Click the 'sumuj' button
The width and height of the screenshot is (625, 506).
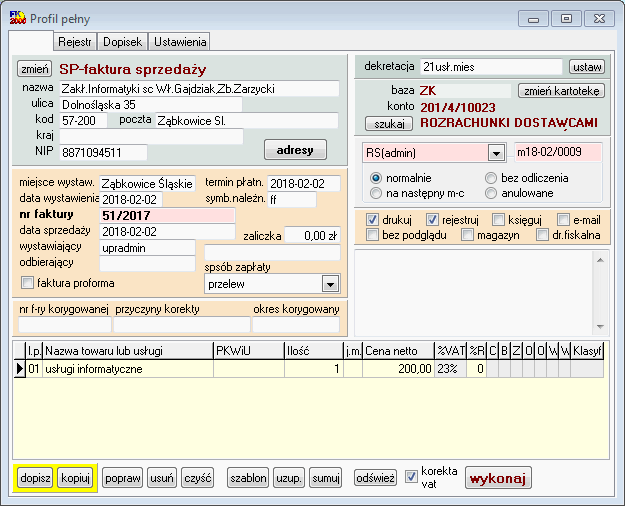point(326,478)
